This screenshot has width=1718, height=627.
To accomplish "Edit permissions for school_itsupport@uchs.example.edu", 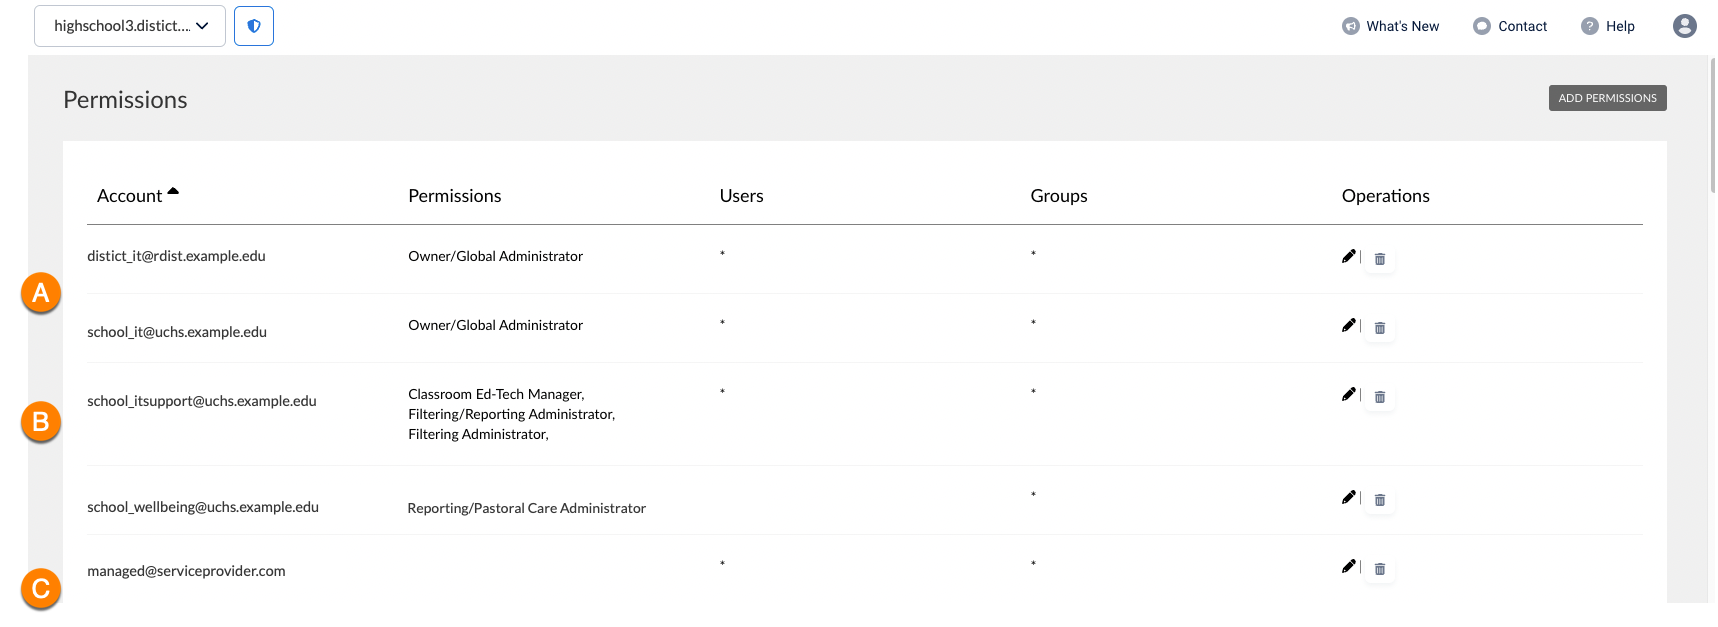I will (x=1349, y=394).
